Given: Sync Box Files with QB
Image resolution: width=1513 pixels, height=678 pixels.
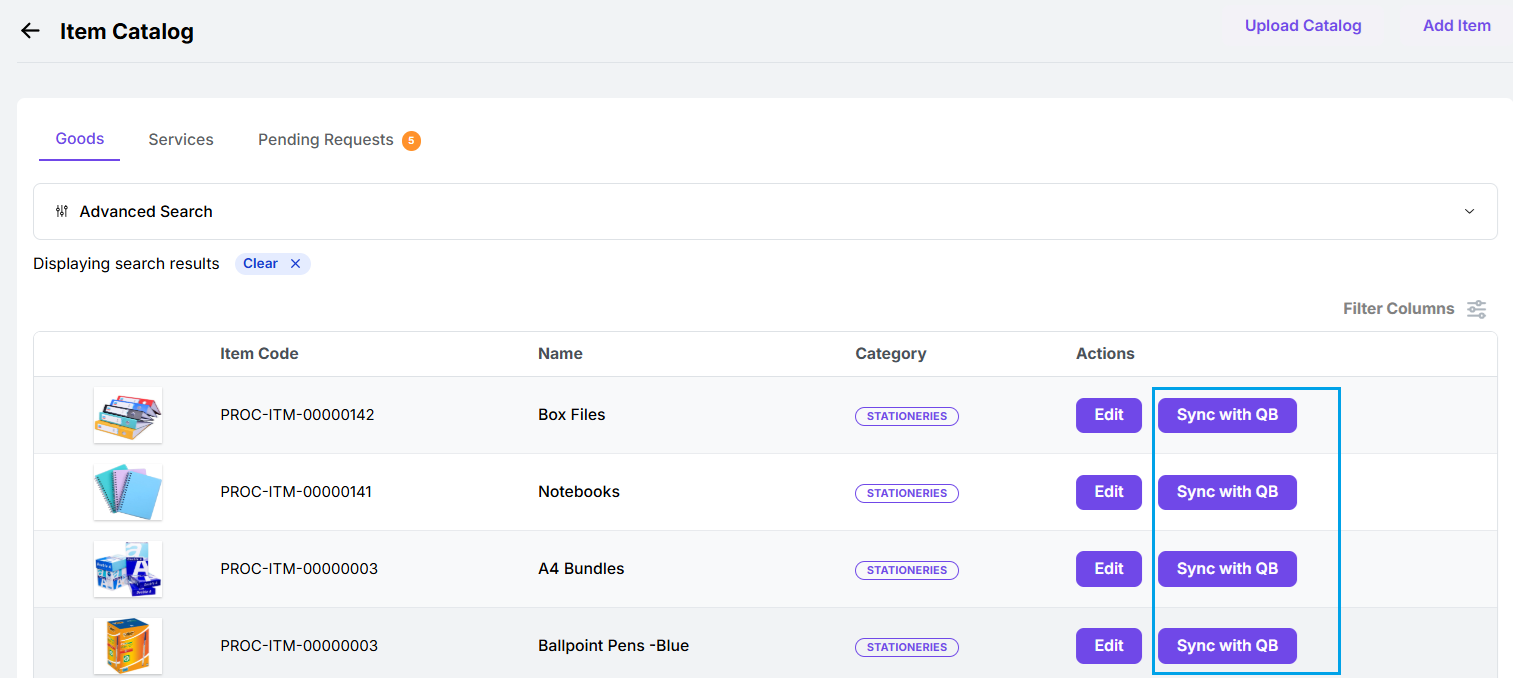Looking at the screenshot, I should pyautogui.click(x=1227, y=415).
